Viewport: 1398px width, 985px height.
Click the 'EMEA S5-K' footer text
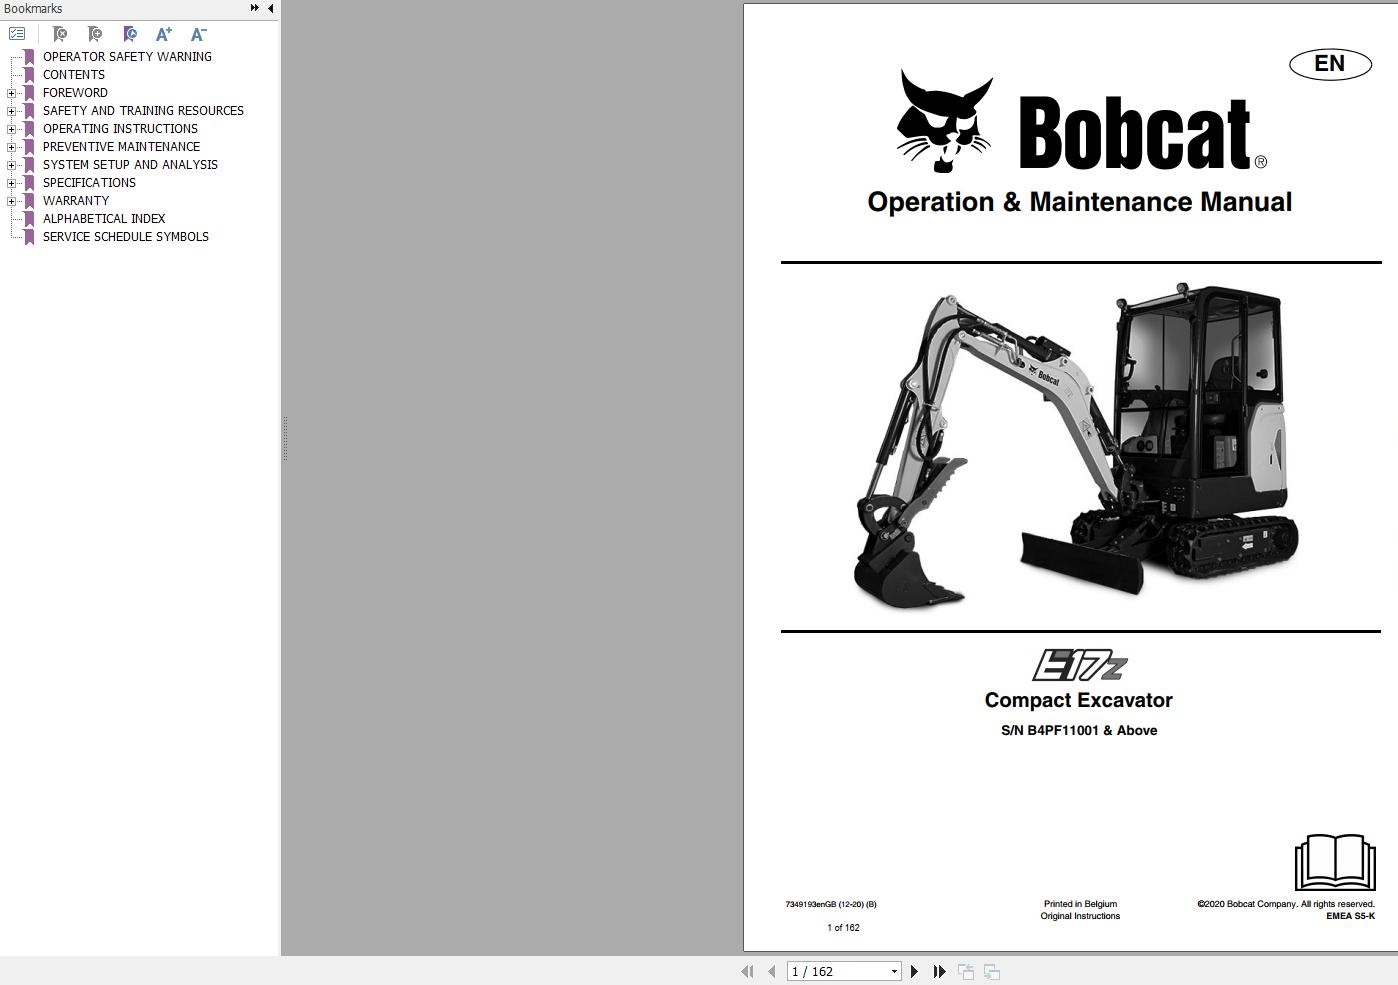point(1351,916)
